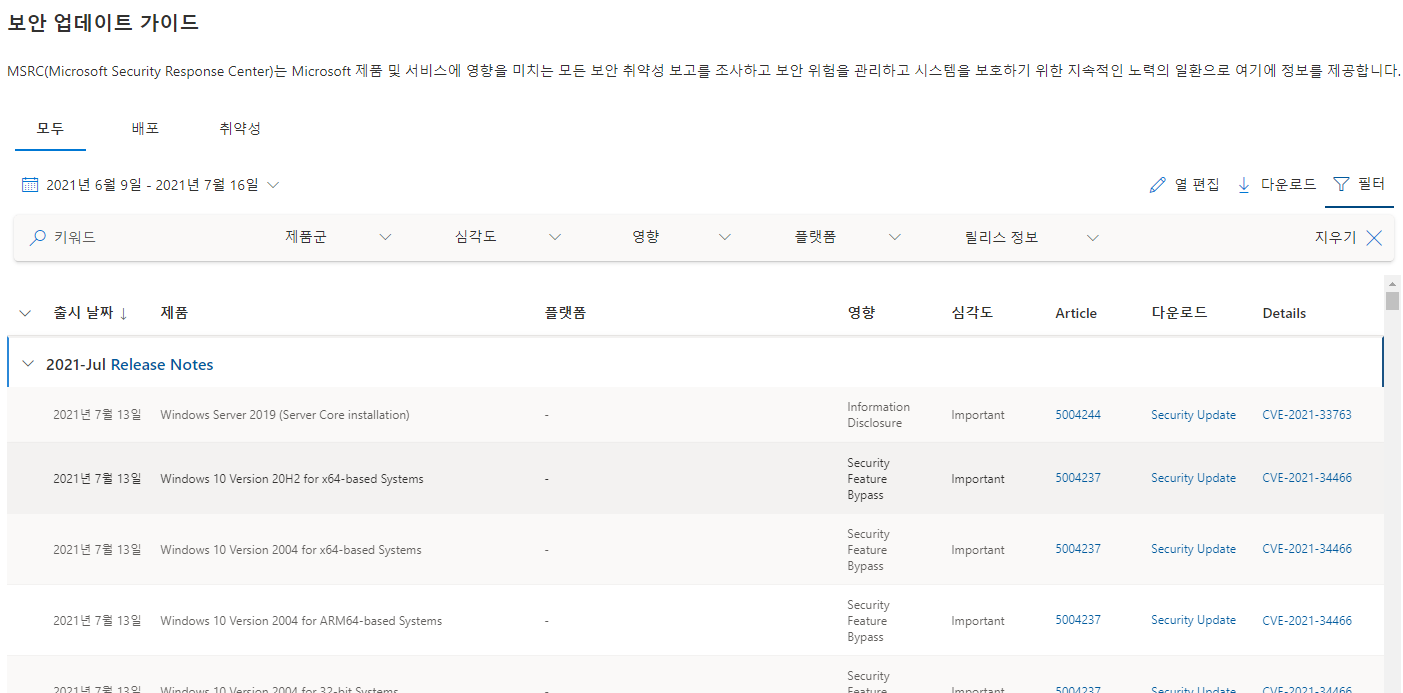Open CVE-2021-34466 in 20H2 x64 row
1403x693 pixels.
pos(1307,478)
